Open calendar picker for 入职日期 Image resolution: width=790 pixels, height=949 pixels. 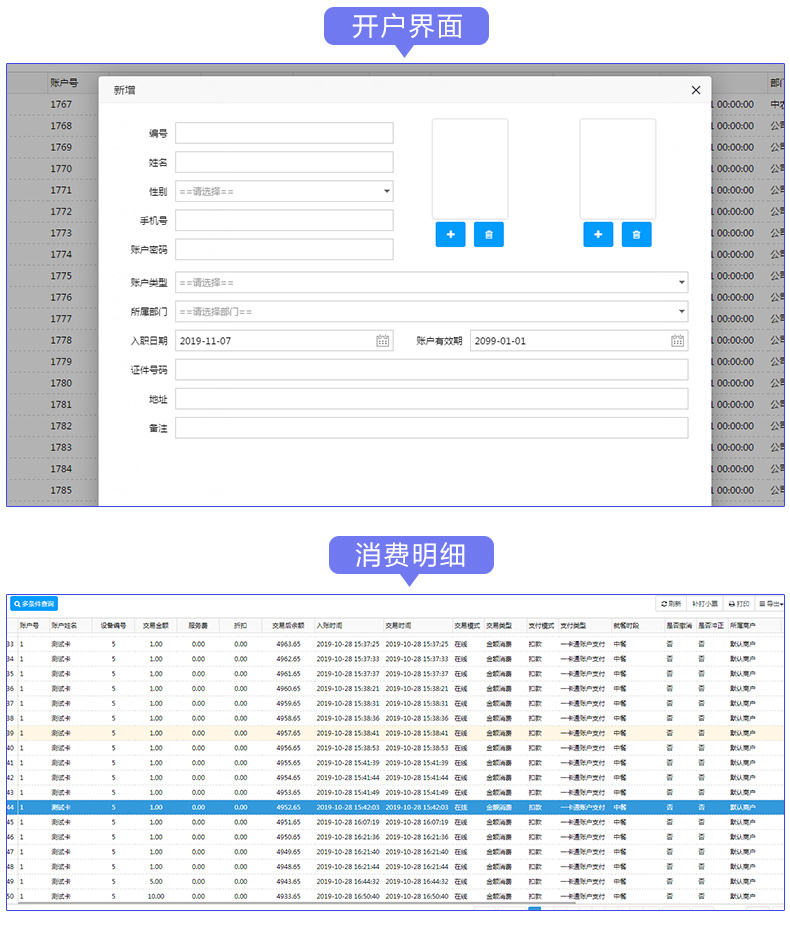382,341
